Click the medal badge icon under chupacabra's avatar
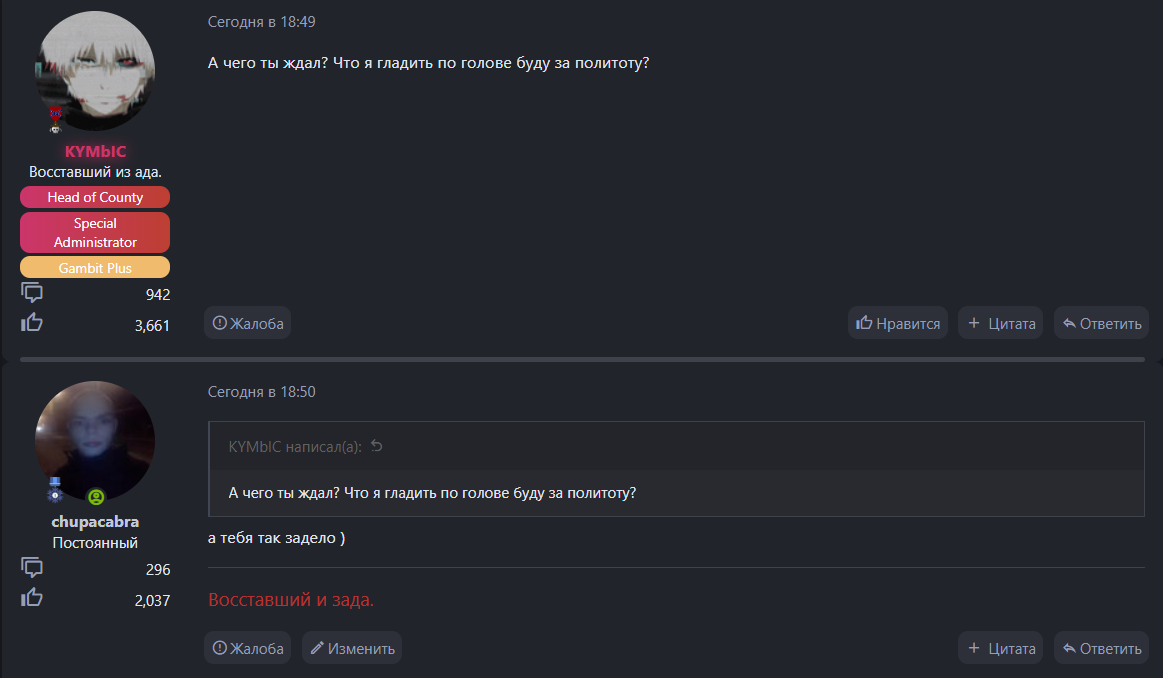Screen dimensions: 1163x678 pyautogui.click(x=55, y=489)
